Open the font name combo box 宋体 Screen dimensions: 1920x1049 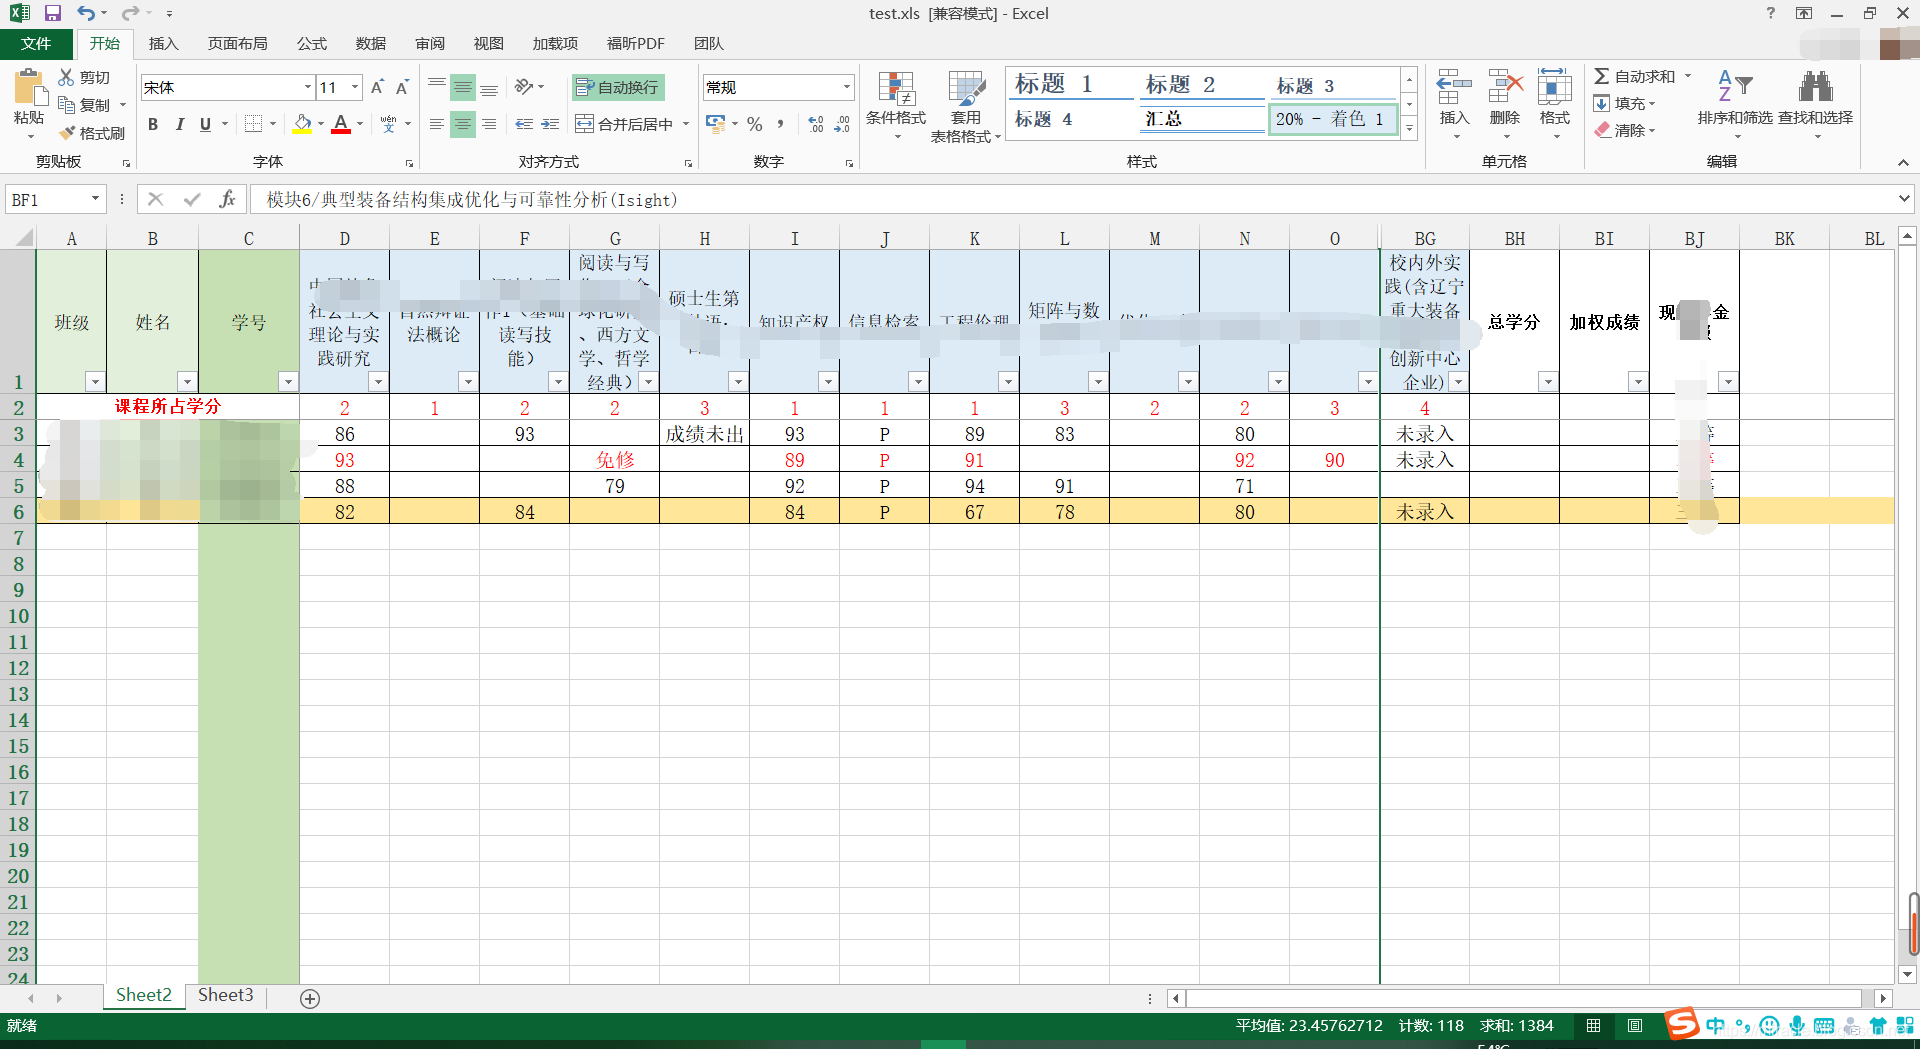click(228, 88)
